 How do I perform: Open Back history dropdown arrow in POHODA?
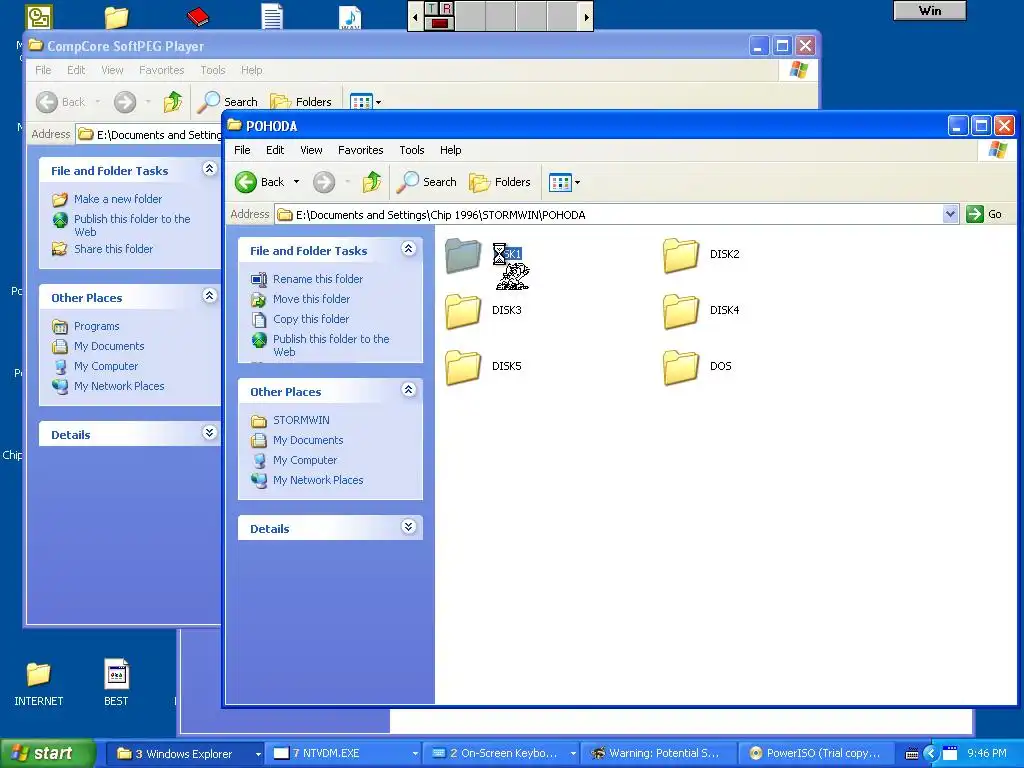point(296,182)
